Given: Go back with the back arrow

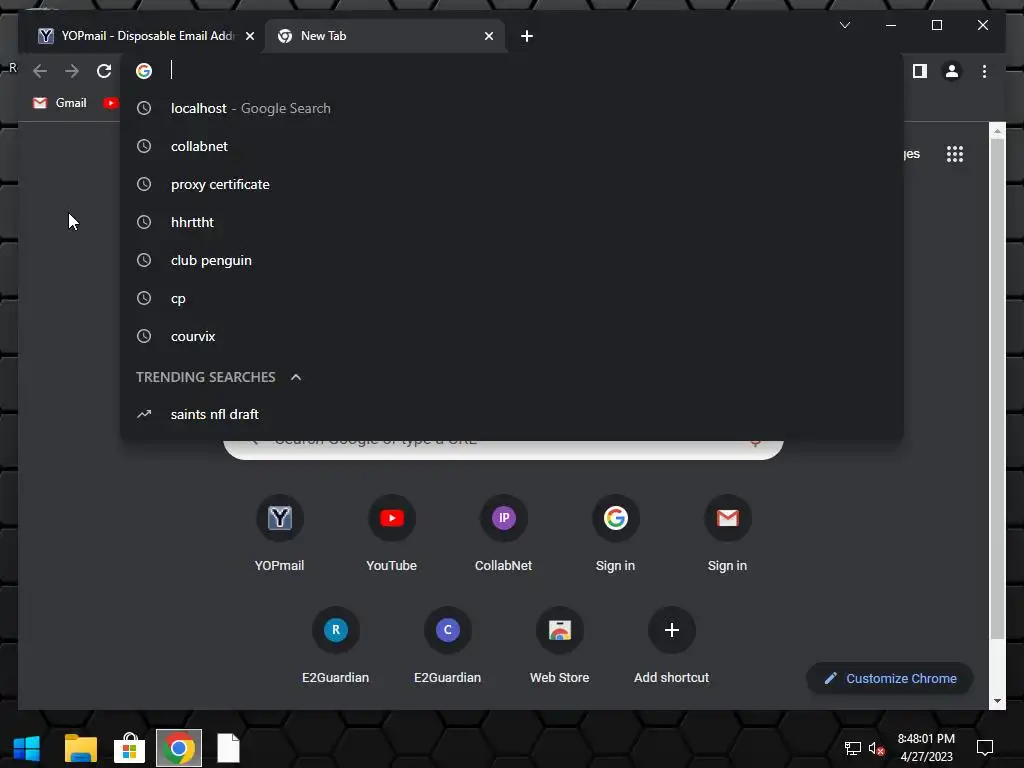Looking at the screenshot, I should 40,71.
